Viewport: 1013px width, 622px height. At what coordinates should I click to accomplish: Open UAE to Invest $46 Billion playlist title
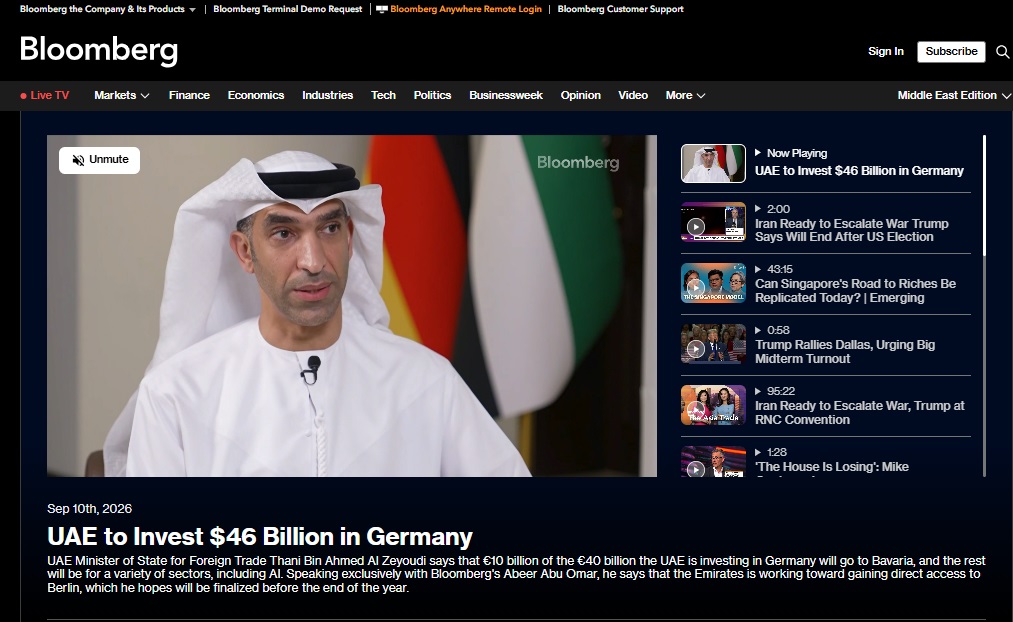pos(859,171)
